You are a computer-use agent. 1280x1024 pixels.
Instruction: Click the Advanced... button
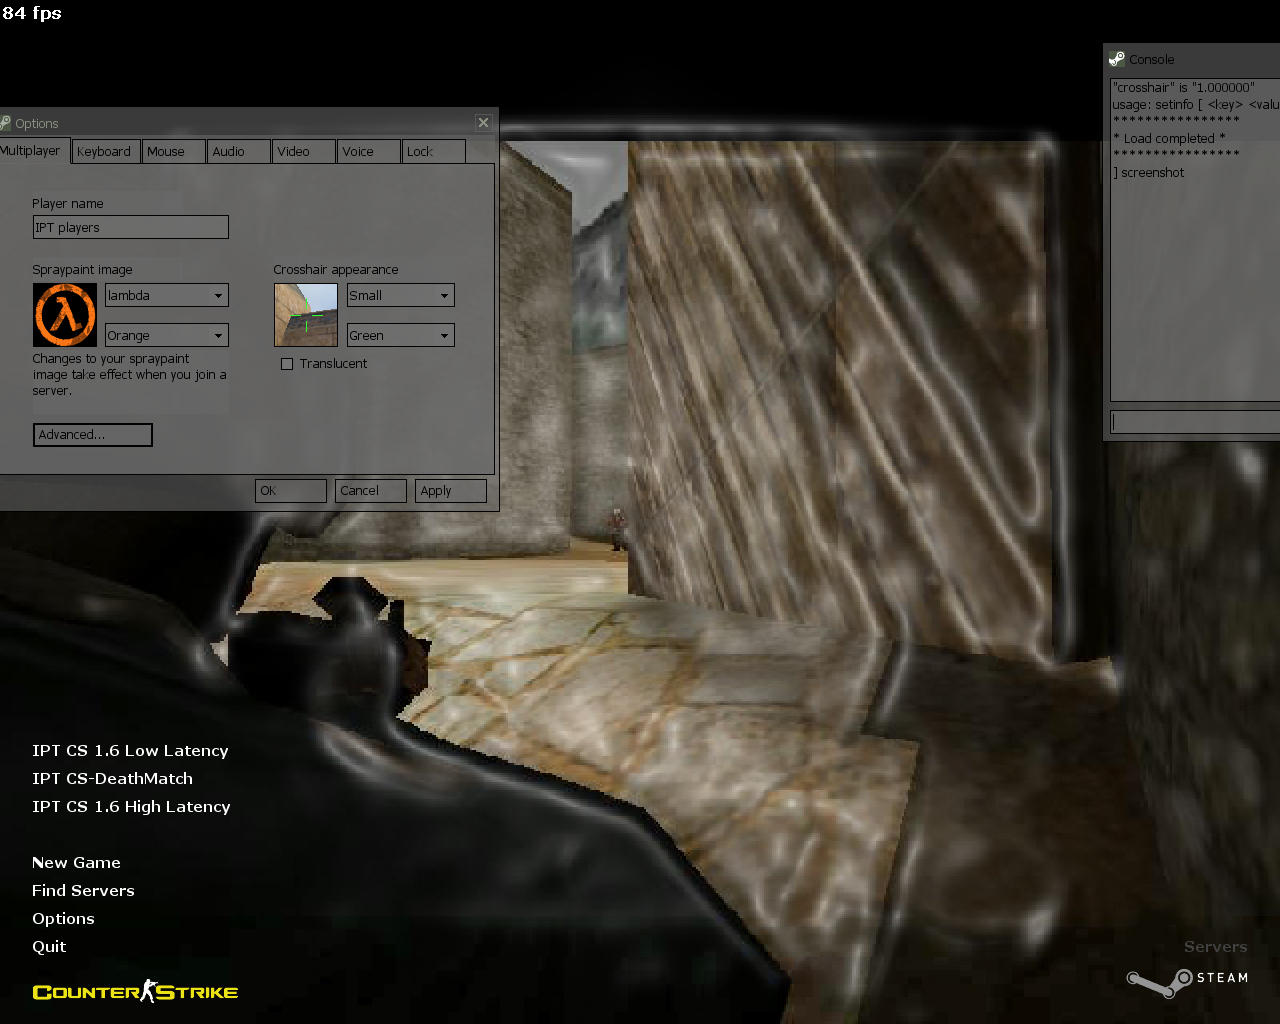tap(93, 435)
